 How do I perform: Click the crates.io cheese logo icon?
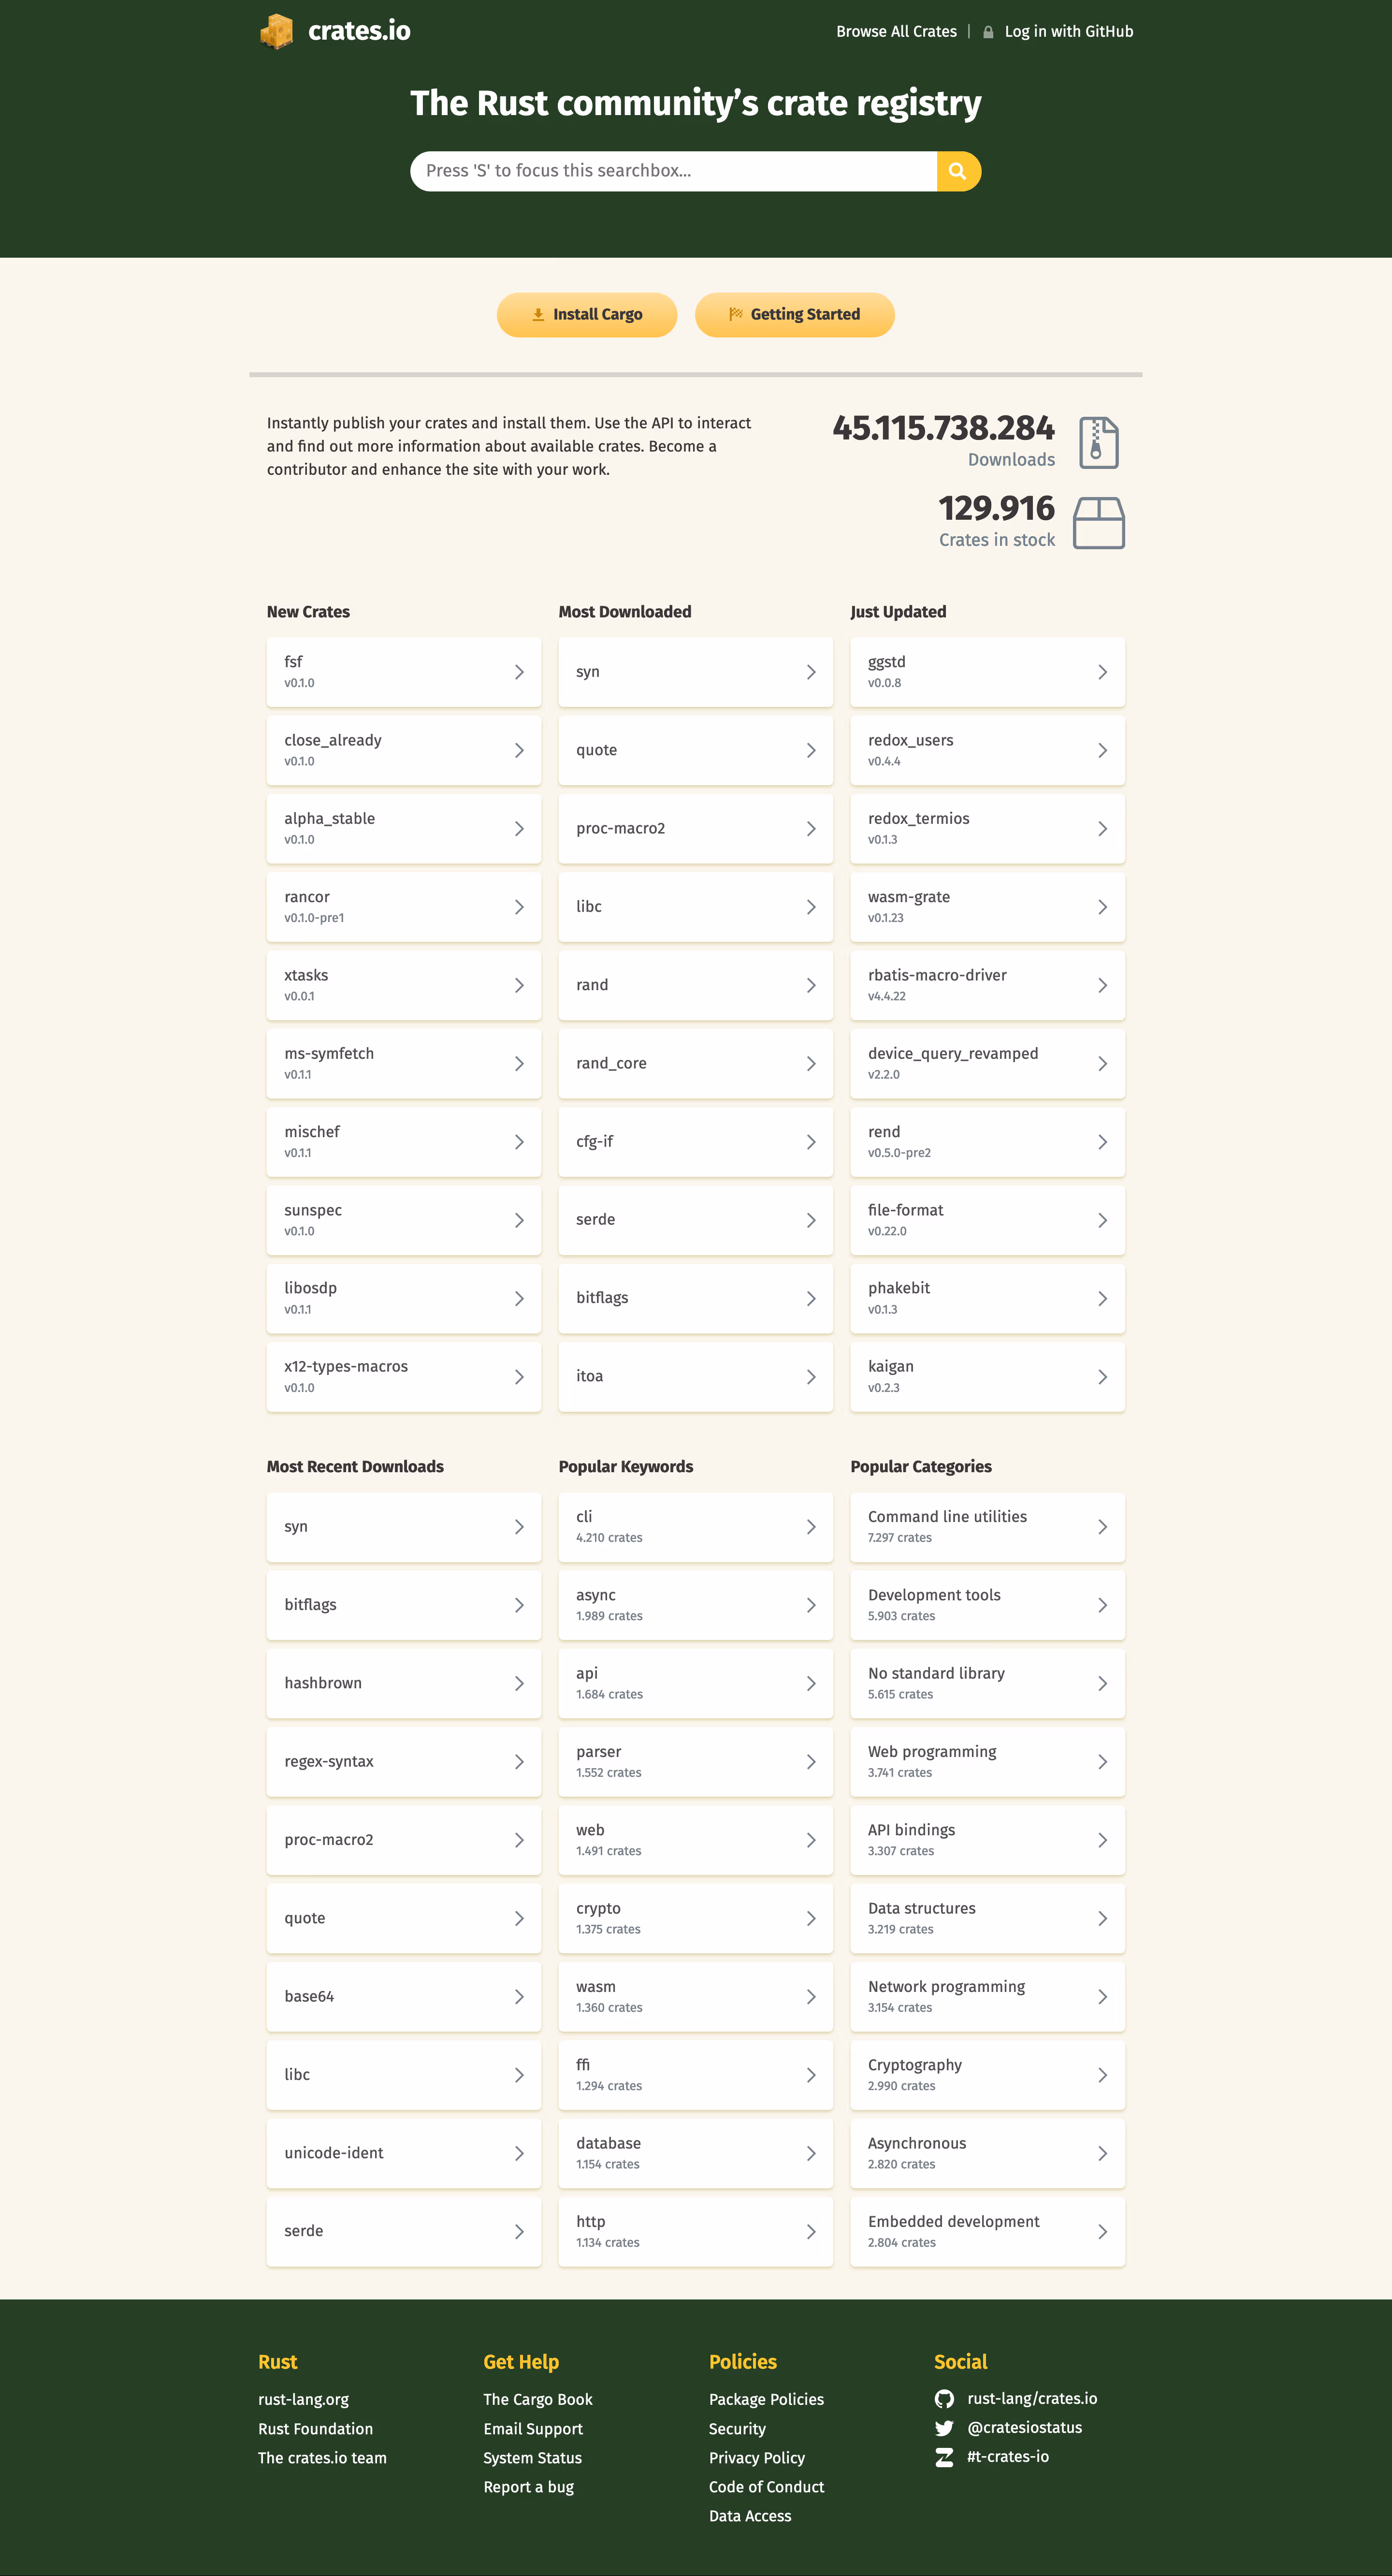(277, 31)
